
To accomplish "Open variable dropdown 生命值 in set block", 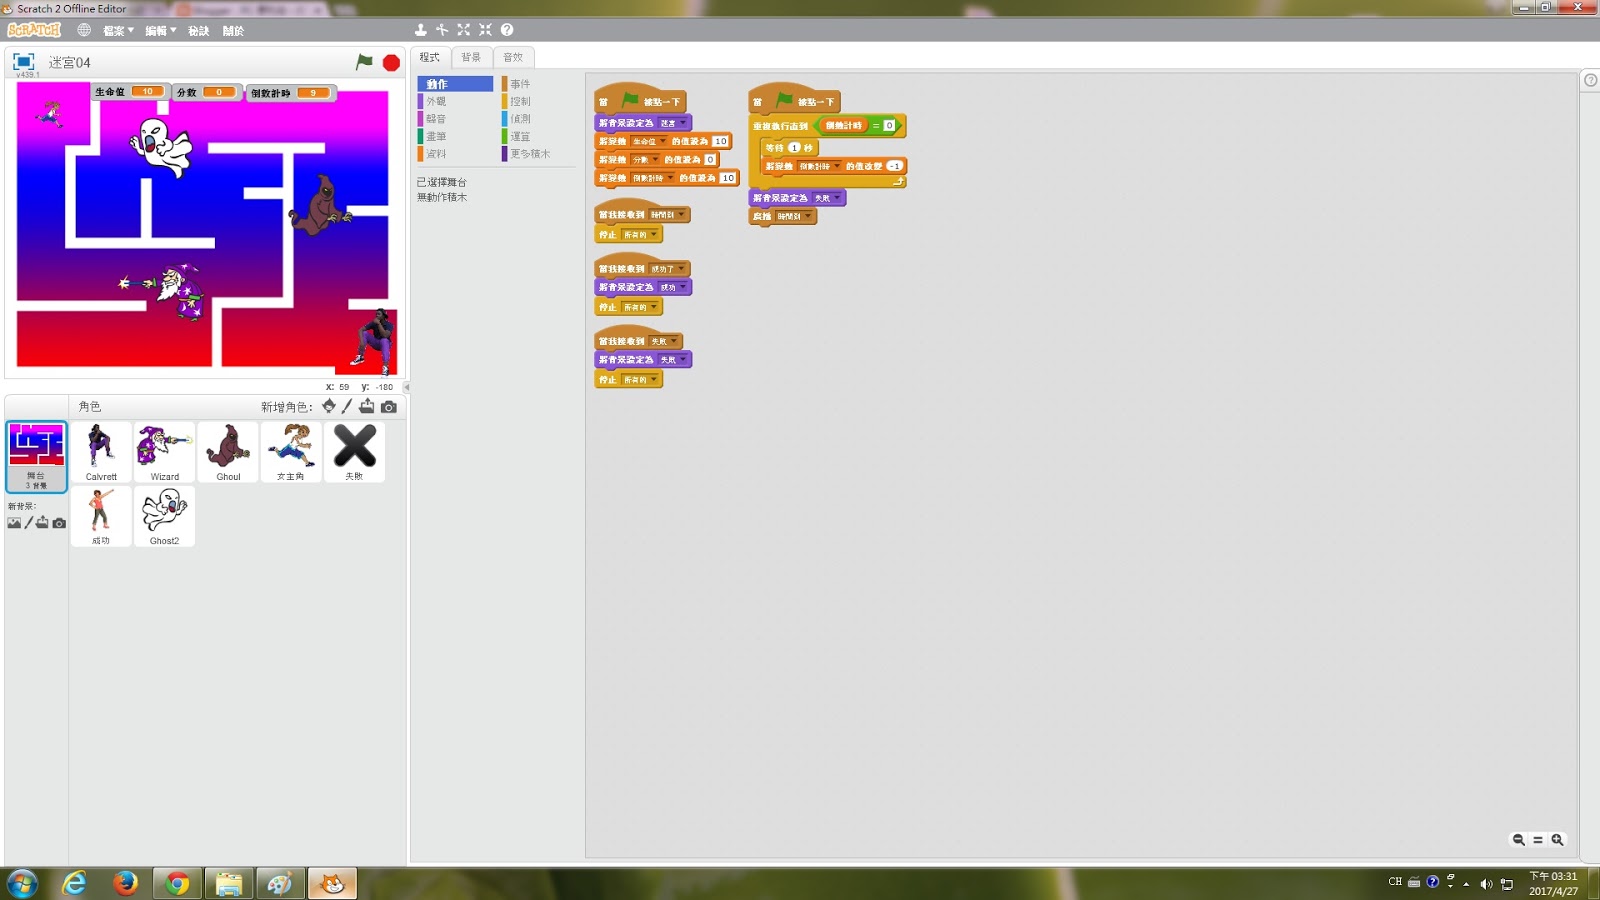I will pyautogui.click(x=648, y=142).
